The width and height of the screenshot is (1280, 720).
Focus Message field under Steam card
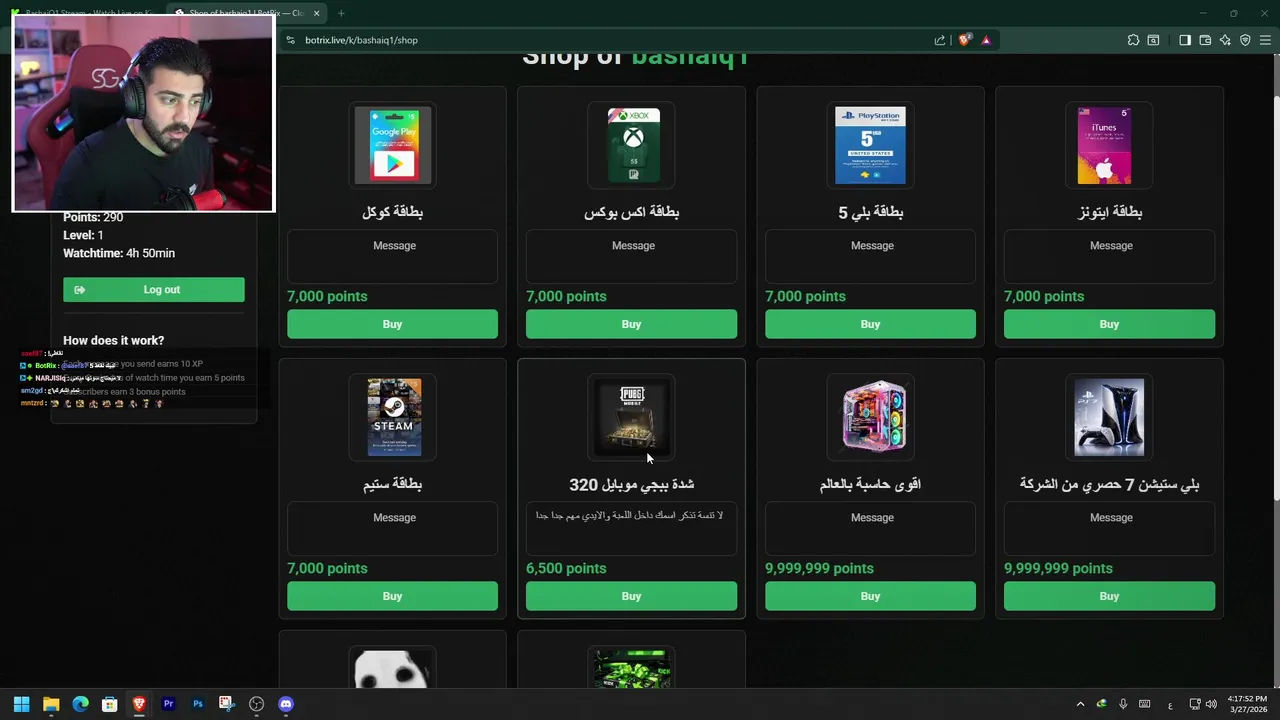392,528
